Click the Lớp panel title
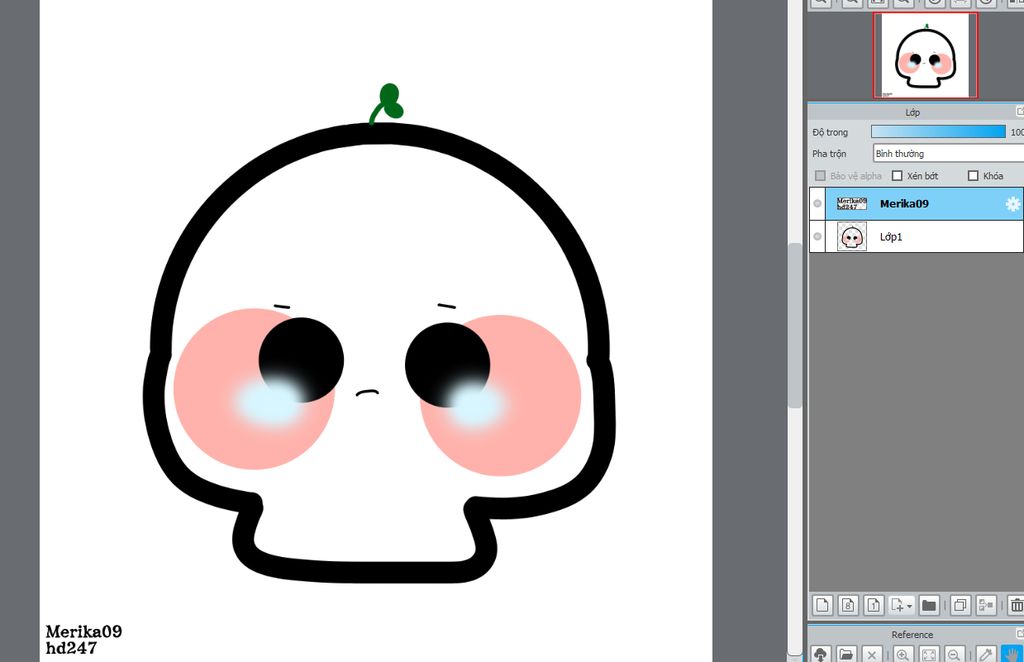Viewport: 1024px width, 662px height. (x=912, y=112)
